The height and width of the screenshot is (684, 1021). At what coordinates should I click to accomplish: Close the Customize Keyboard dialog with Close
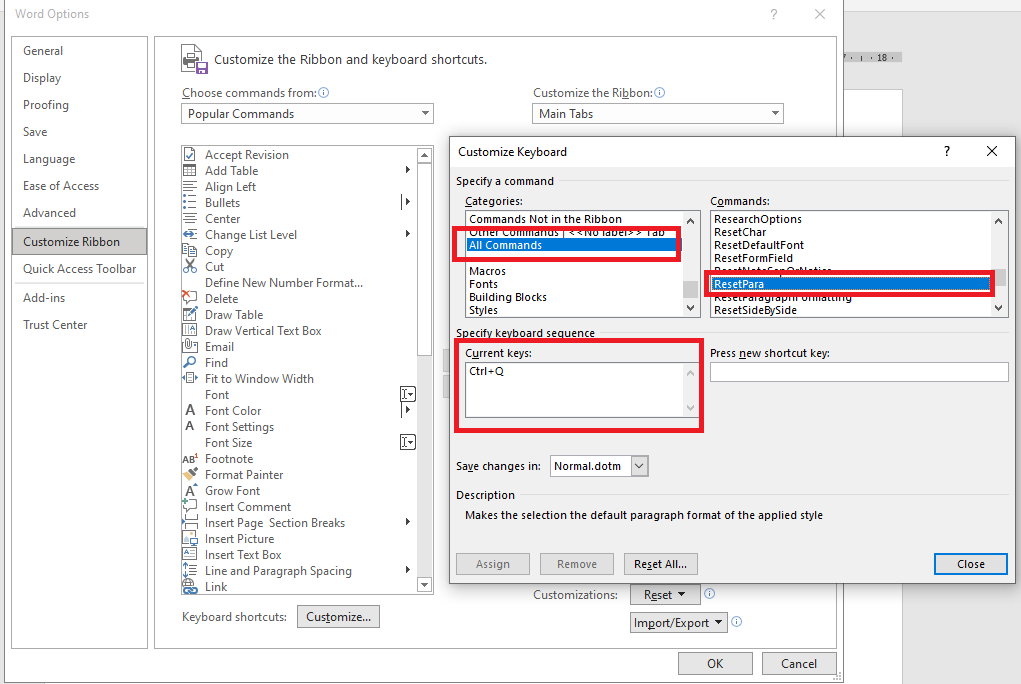point(971,564)
